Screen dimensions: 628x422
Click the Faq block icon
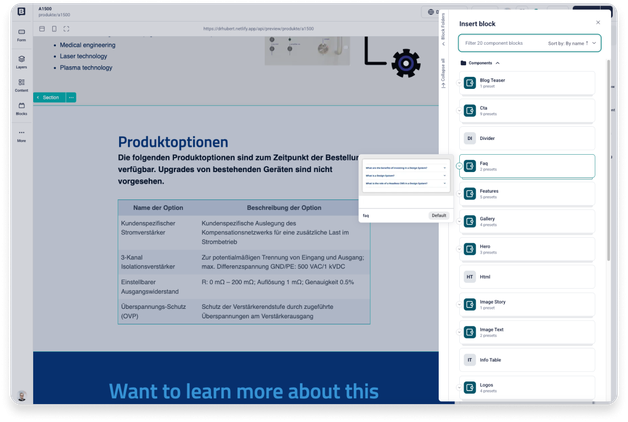point(469,166)
